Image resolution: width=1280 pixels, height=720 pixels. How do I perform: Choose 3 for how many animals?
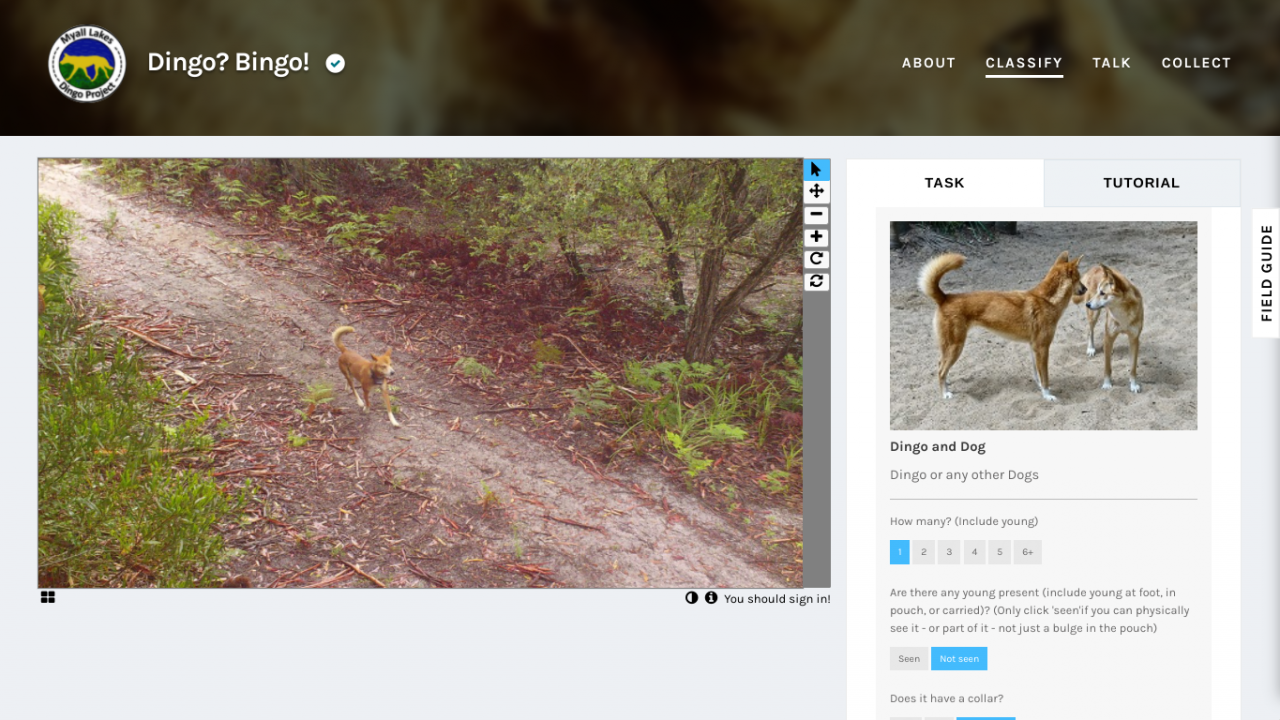coord(949,552)
